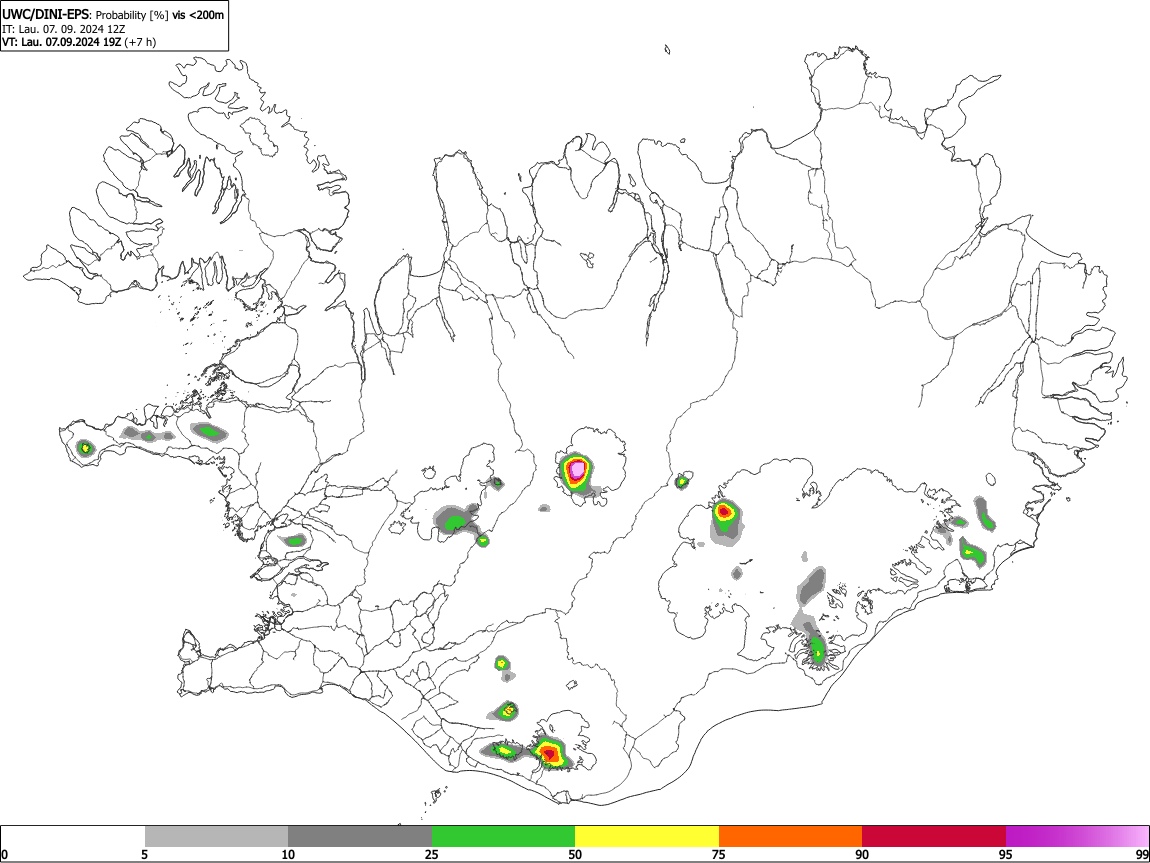The height and width of the screenshot is (863, 1150).
Task: Click the legend value 95
Action: click(x=1006, y=854)
